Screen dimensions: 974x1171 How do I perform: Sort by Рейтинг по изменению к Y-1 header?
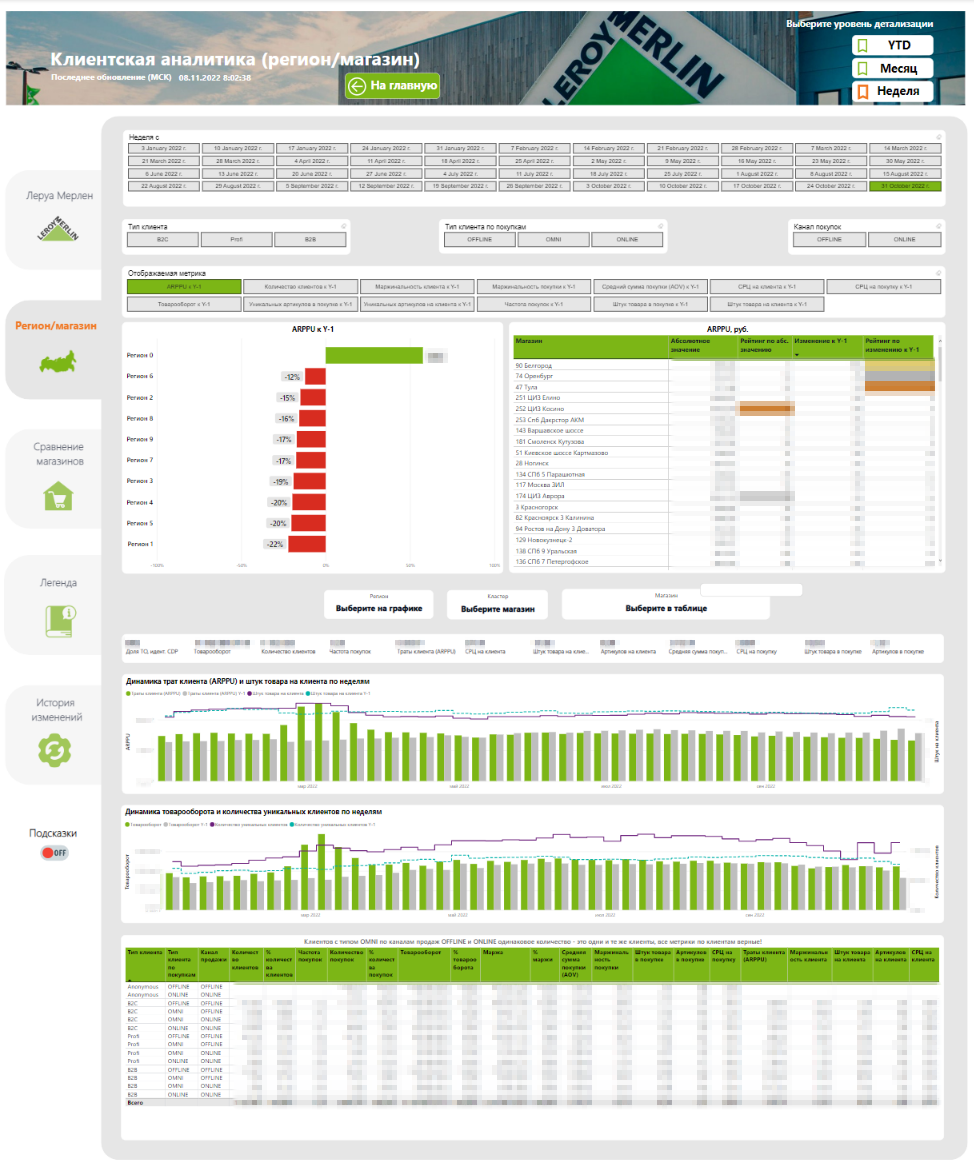899,346
